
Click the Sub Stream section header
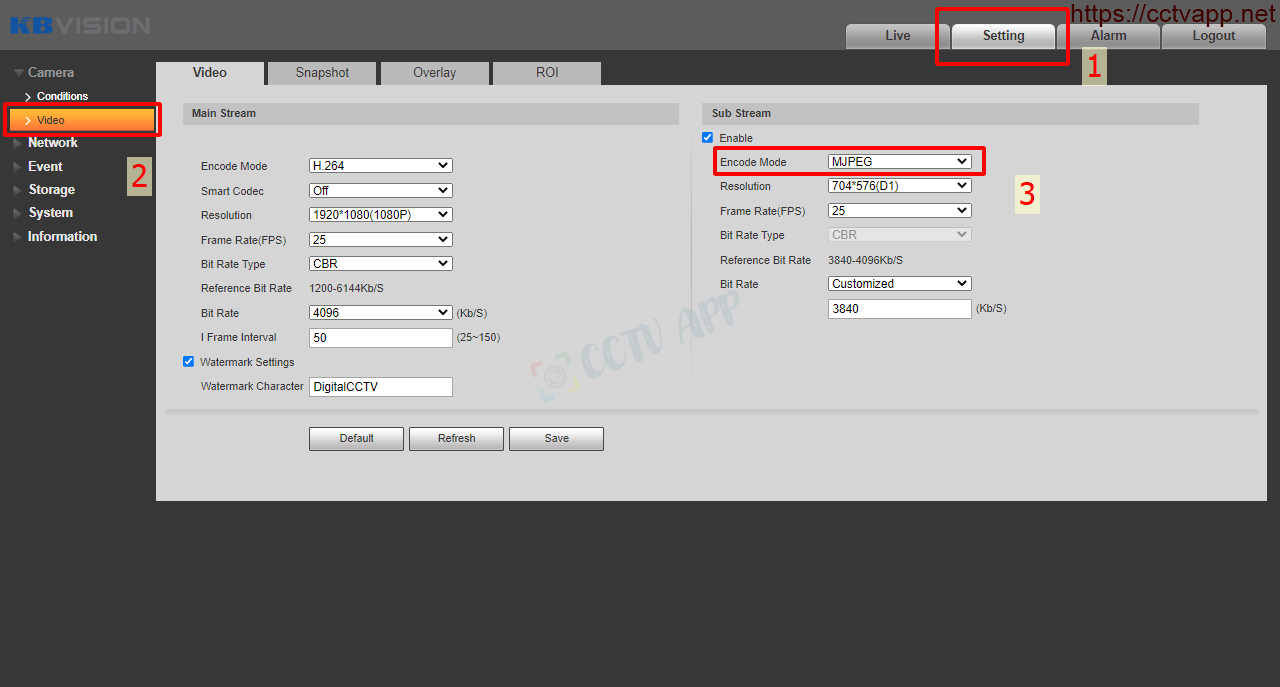[x=950, y=113]
